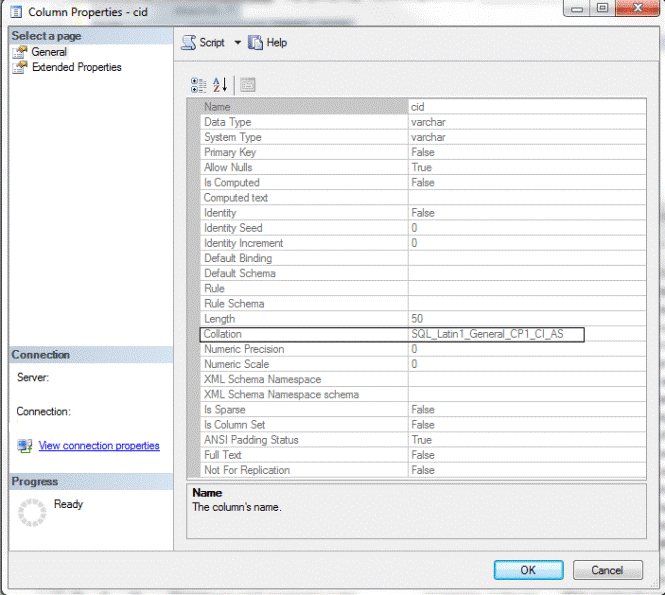
Task: Click the View connection properties link
Action: (x=98, y=446)
